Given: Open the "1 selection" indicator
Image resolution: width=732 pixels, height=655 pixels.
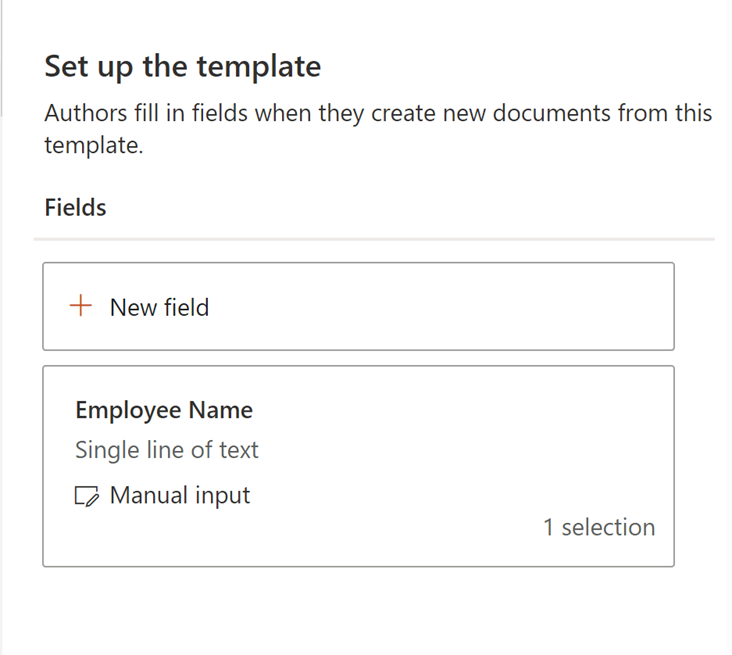Looking at the screenshot, I should [x=599, y=527].
